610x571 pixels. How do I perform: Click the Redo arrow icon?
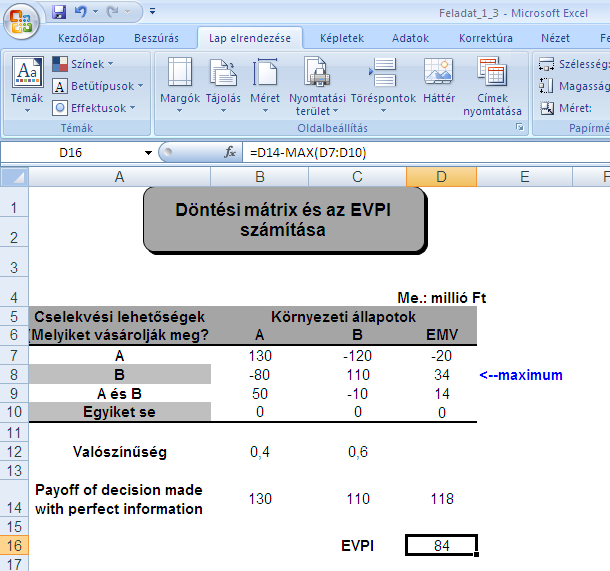point(112,12)
